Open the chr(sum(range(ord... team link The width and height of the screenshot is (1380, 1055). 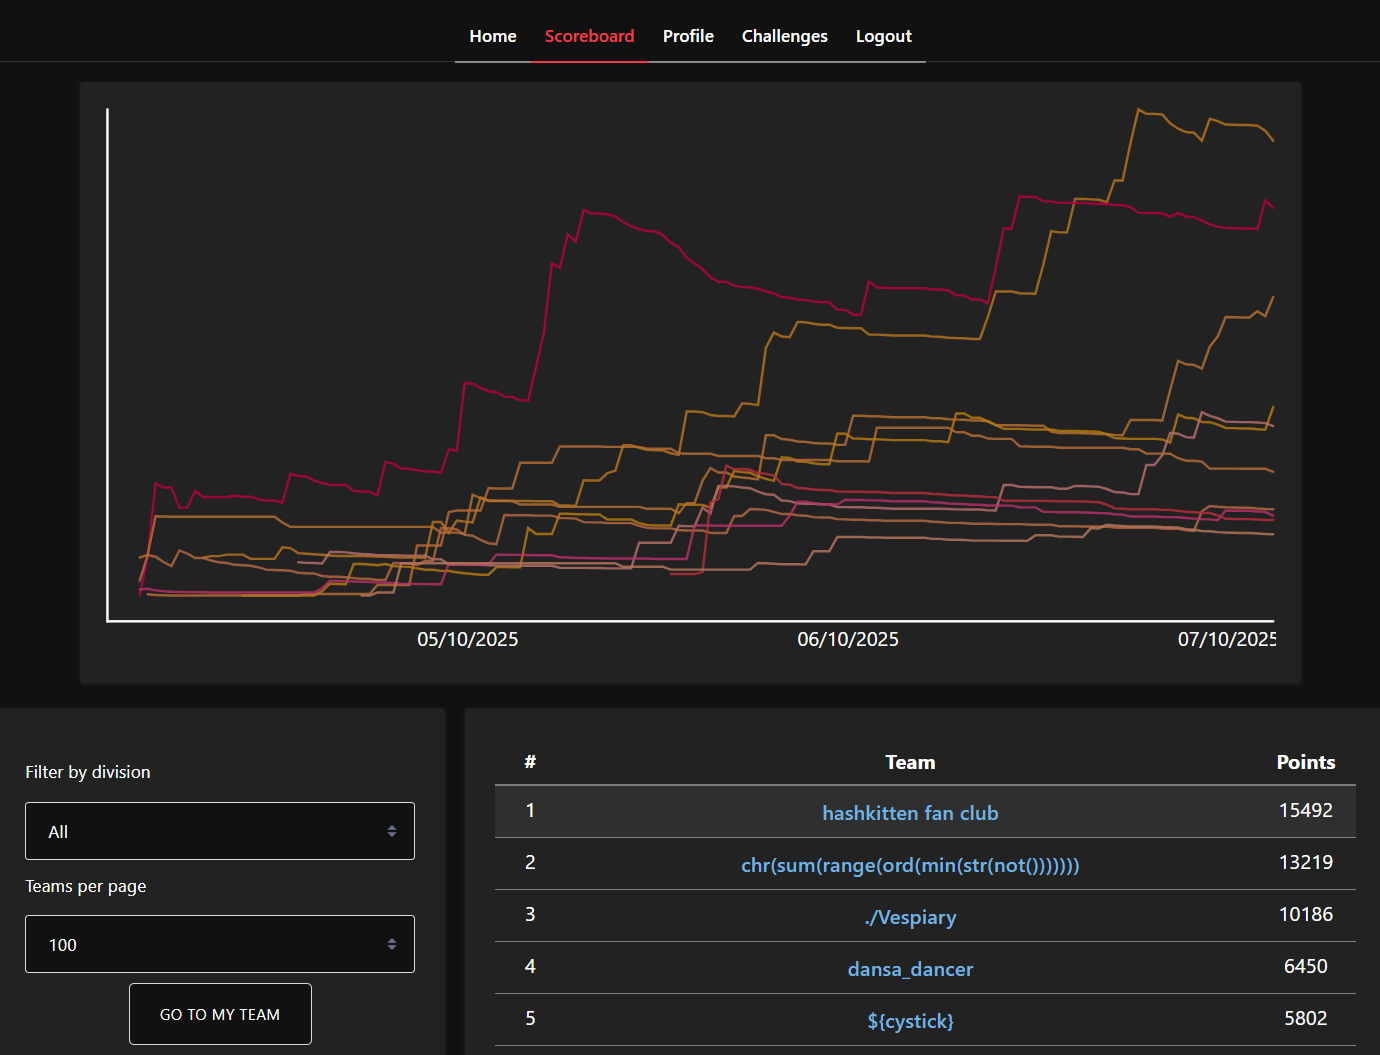(910, 865)
